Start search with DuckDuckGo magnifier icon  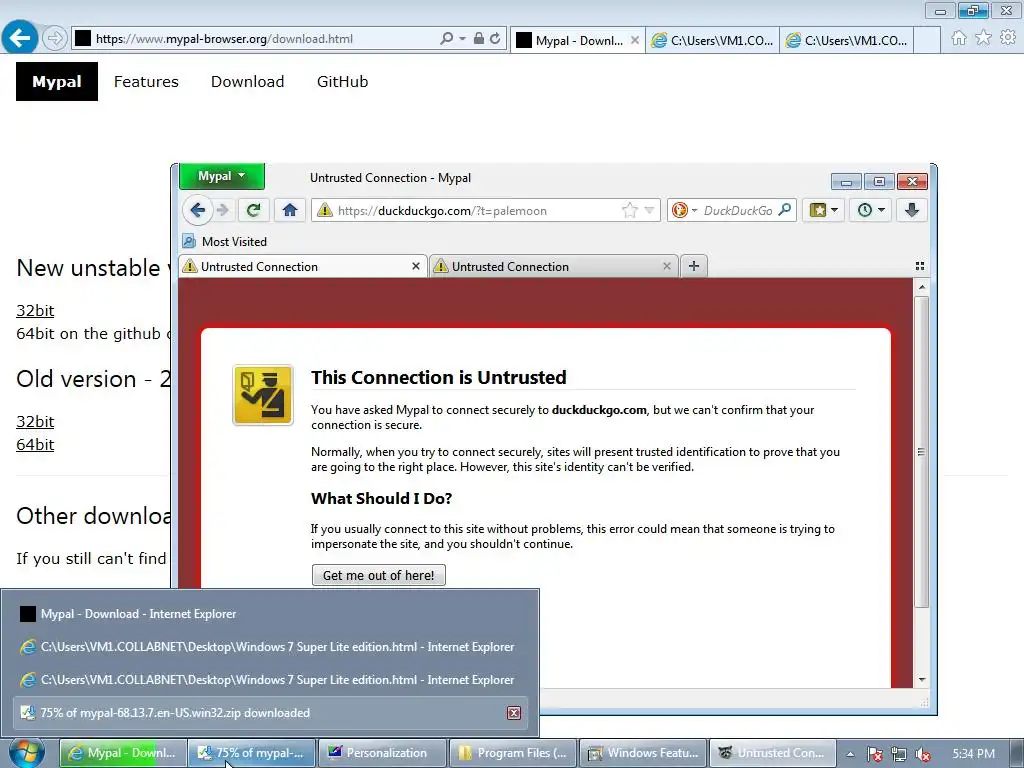click(x=786, y=210)
